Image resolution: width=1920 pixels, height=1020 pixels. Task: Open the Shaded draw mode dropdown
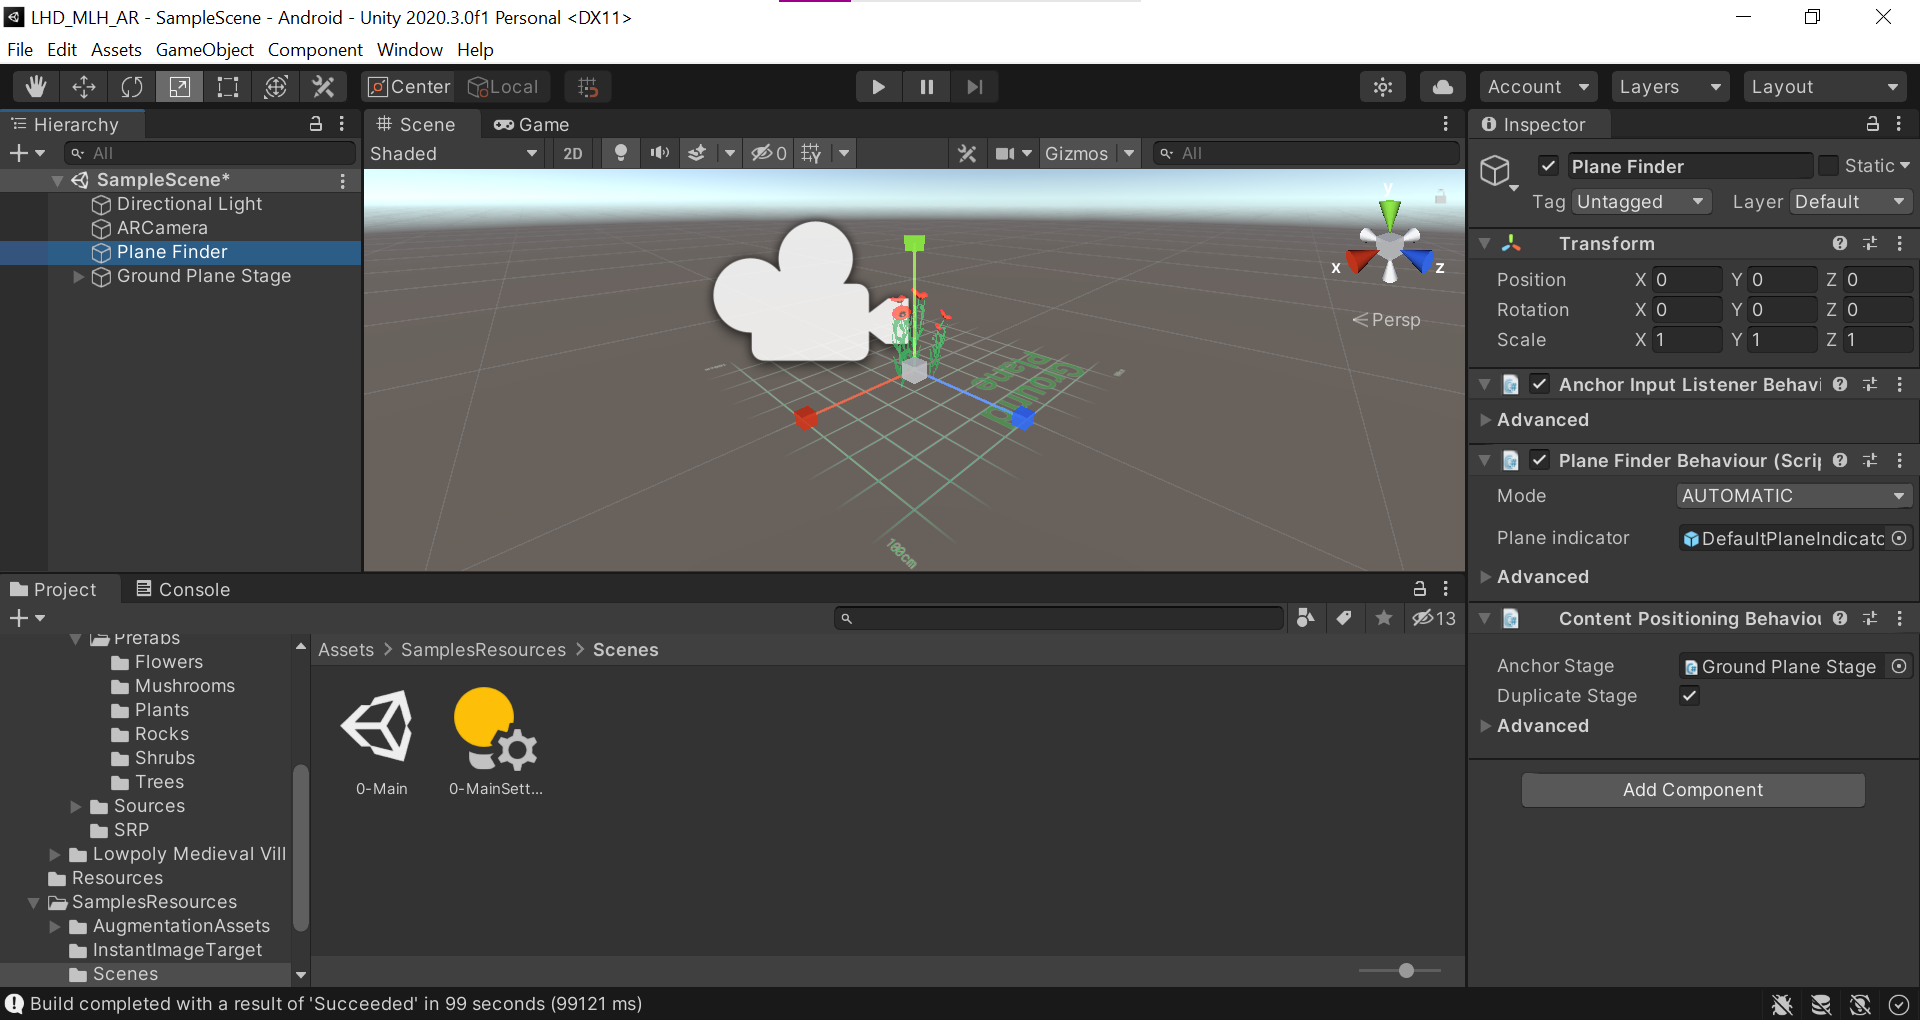455,153
